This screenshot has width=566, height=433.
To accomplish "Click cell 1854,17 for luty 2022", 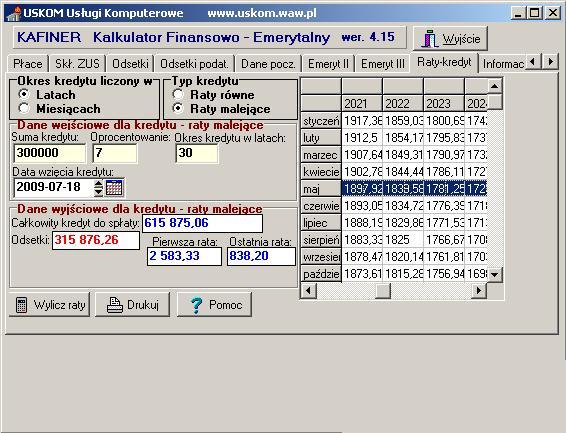I will click(x=403, y=138).
